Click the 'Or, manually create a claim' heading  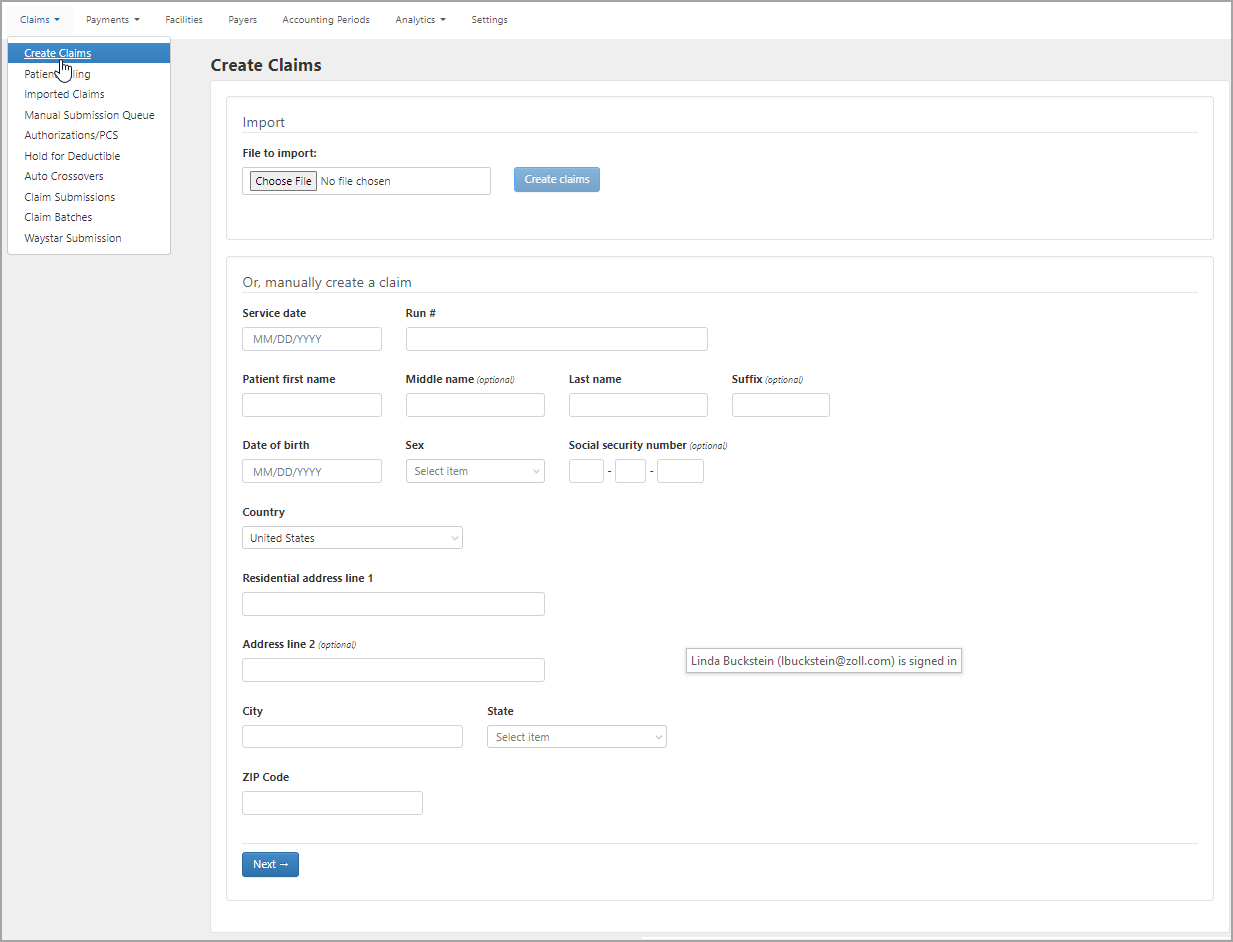pos(327,282)
